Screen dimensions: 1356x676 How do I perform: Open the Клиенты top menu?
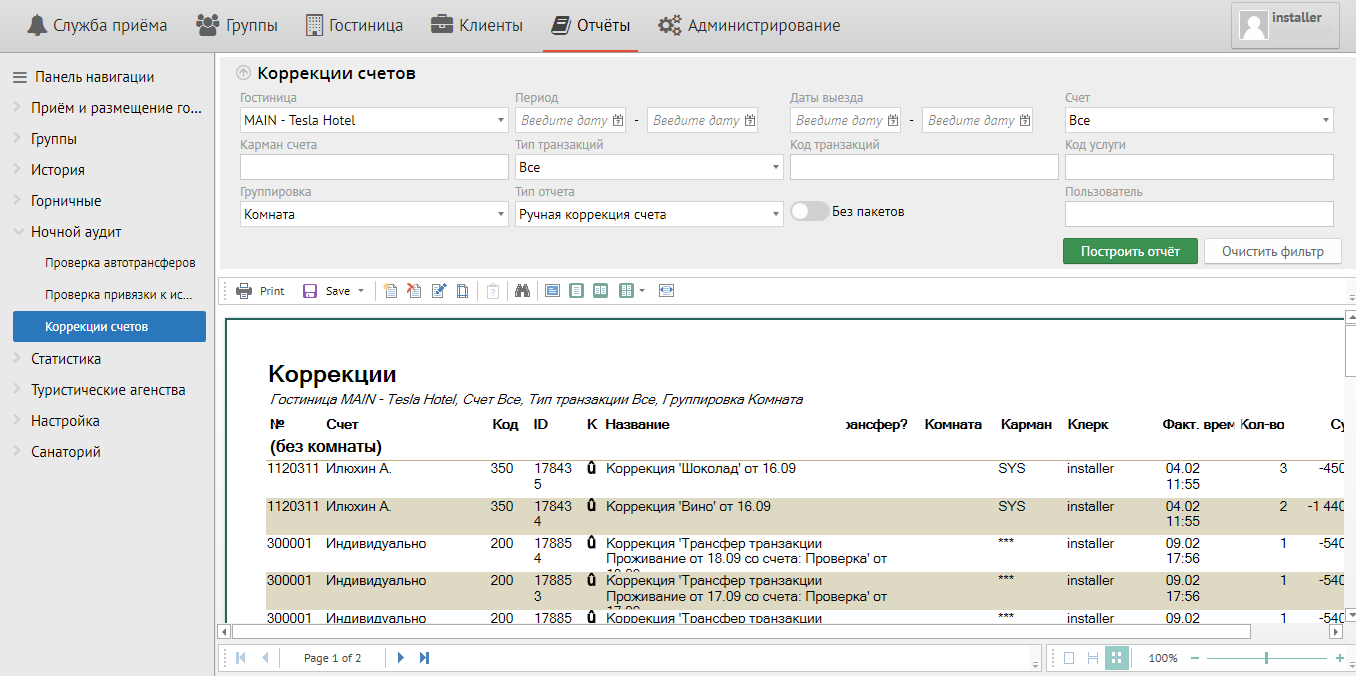pyautogui.click(x=477, y=25)
